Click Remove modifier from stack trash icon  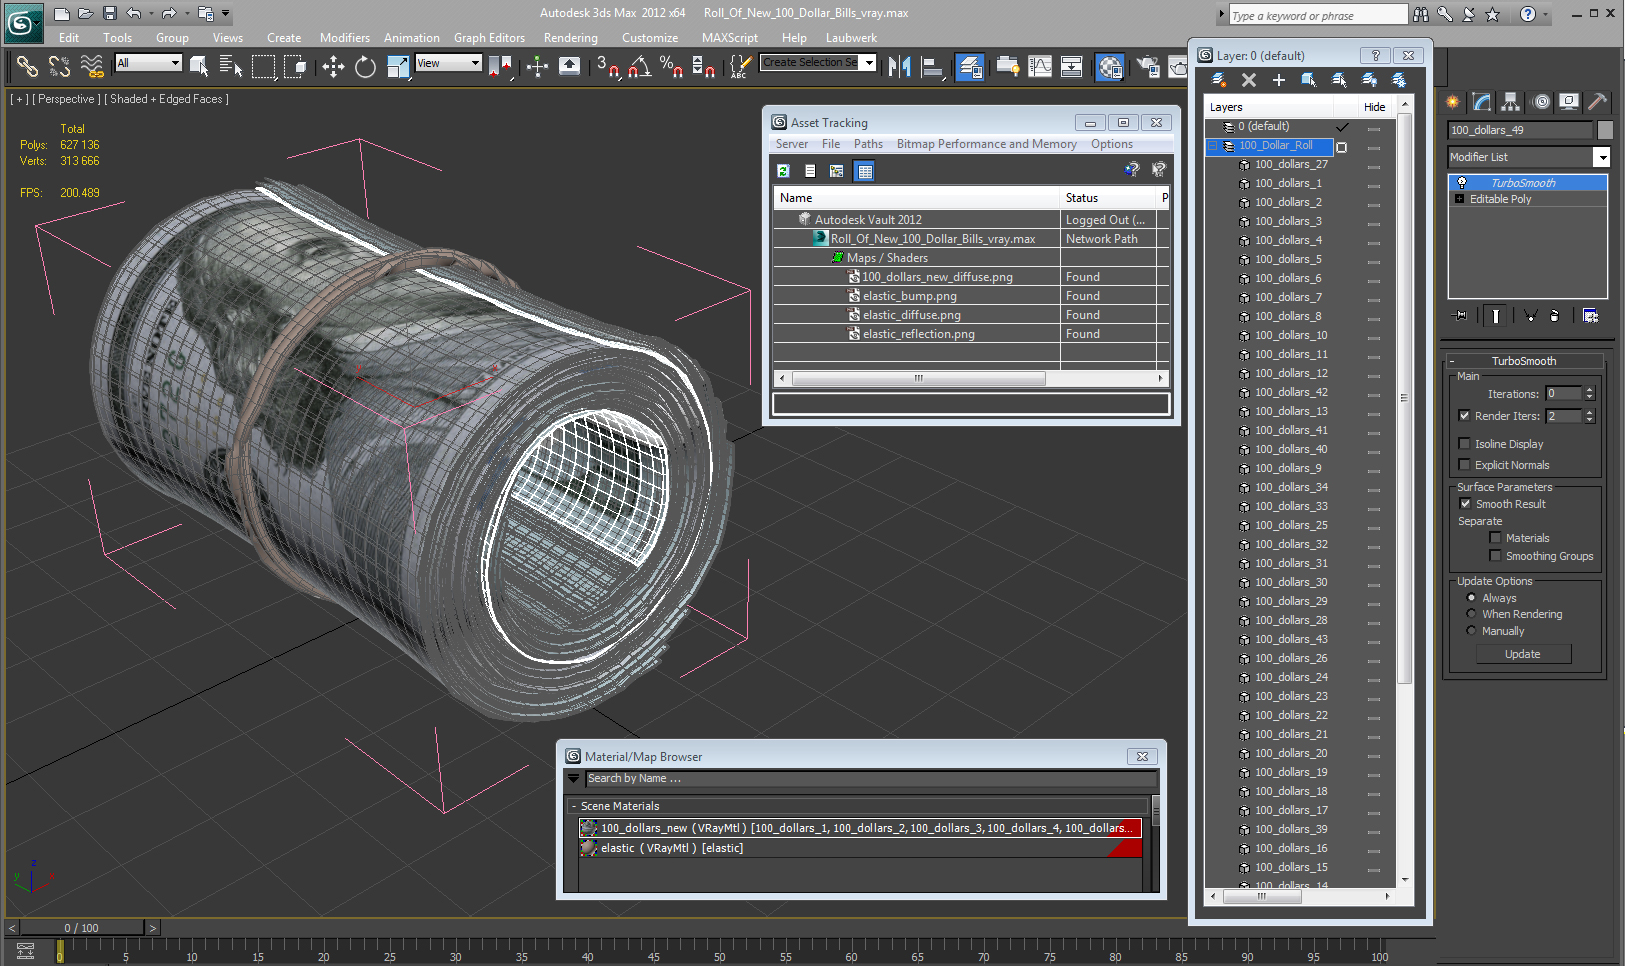coord(1554,315)
